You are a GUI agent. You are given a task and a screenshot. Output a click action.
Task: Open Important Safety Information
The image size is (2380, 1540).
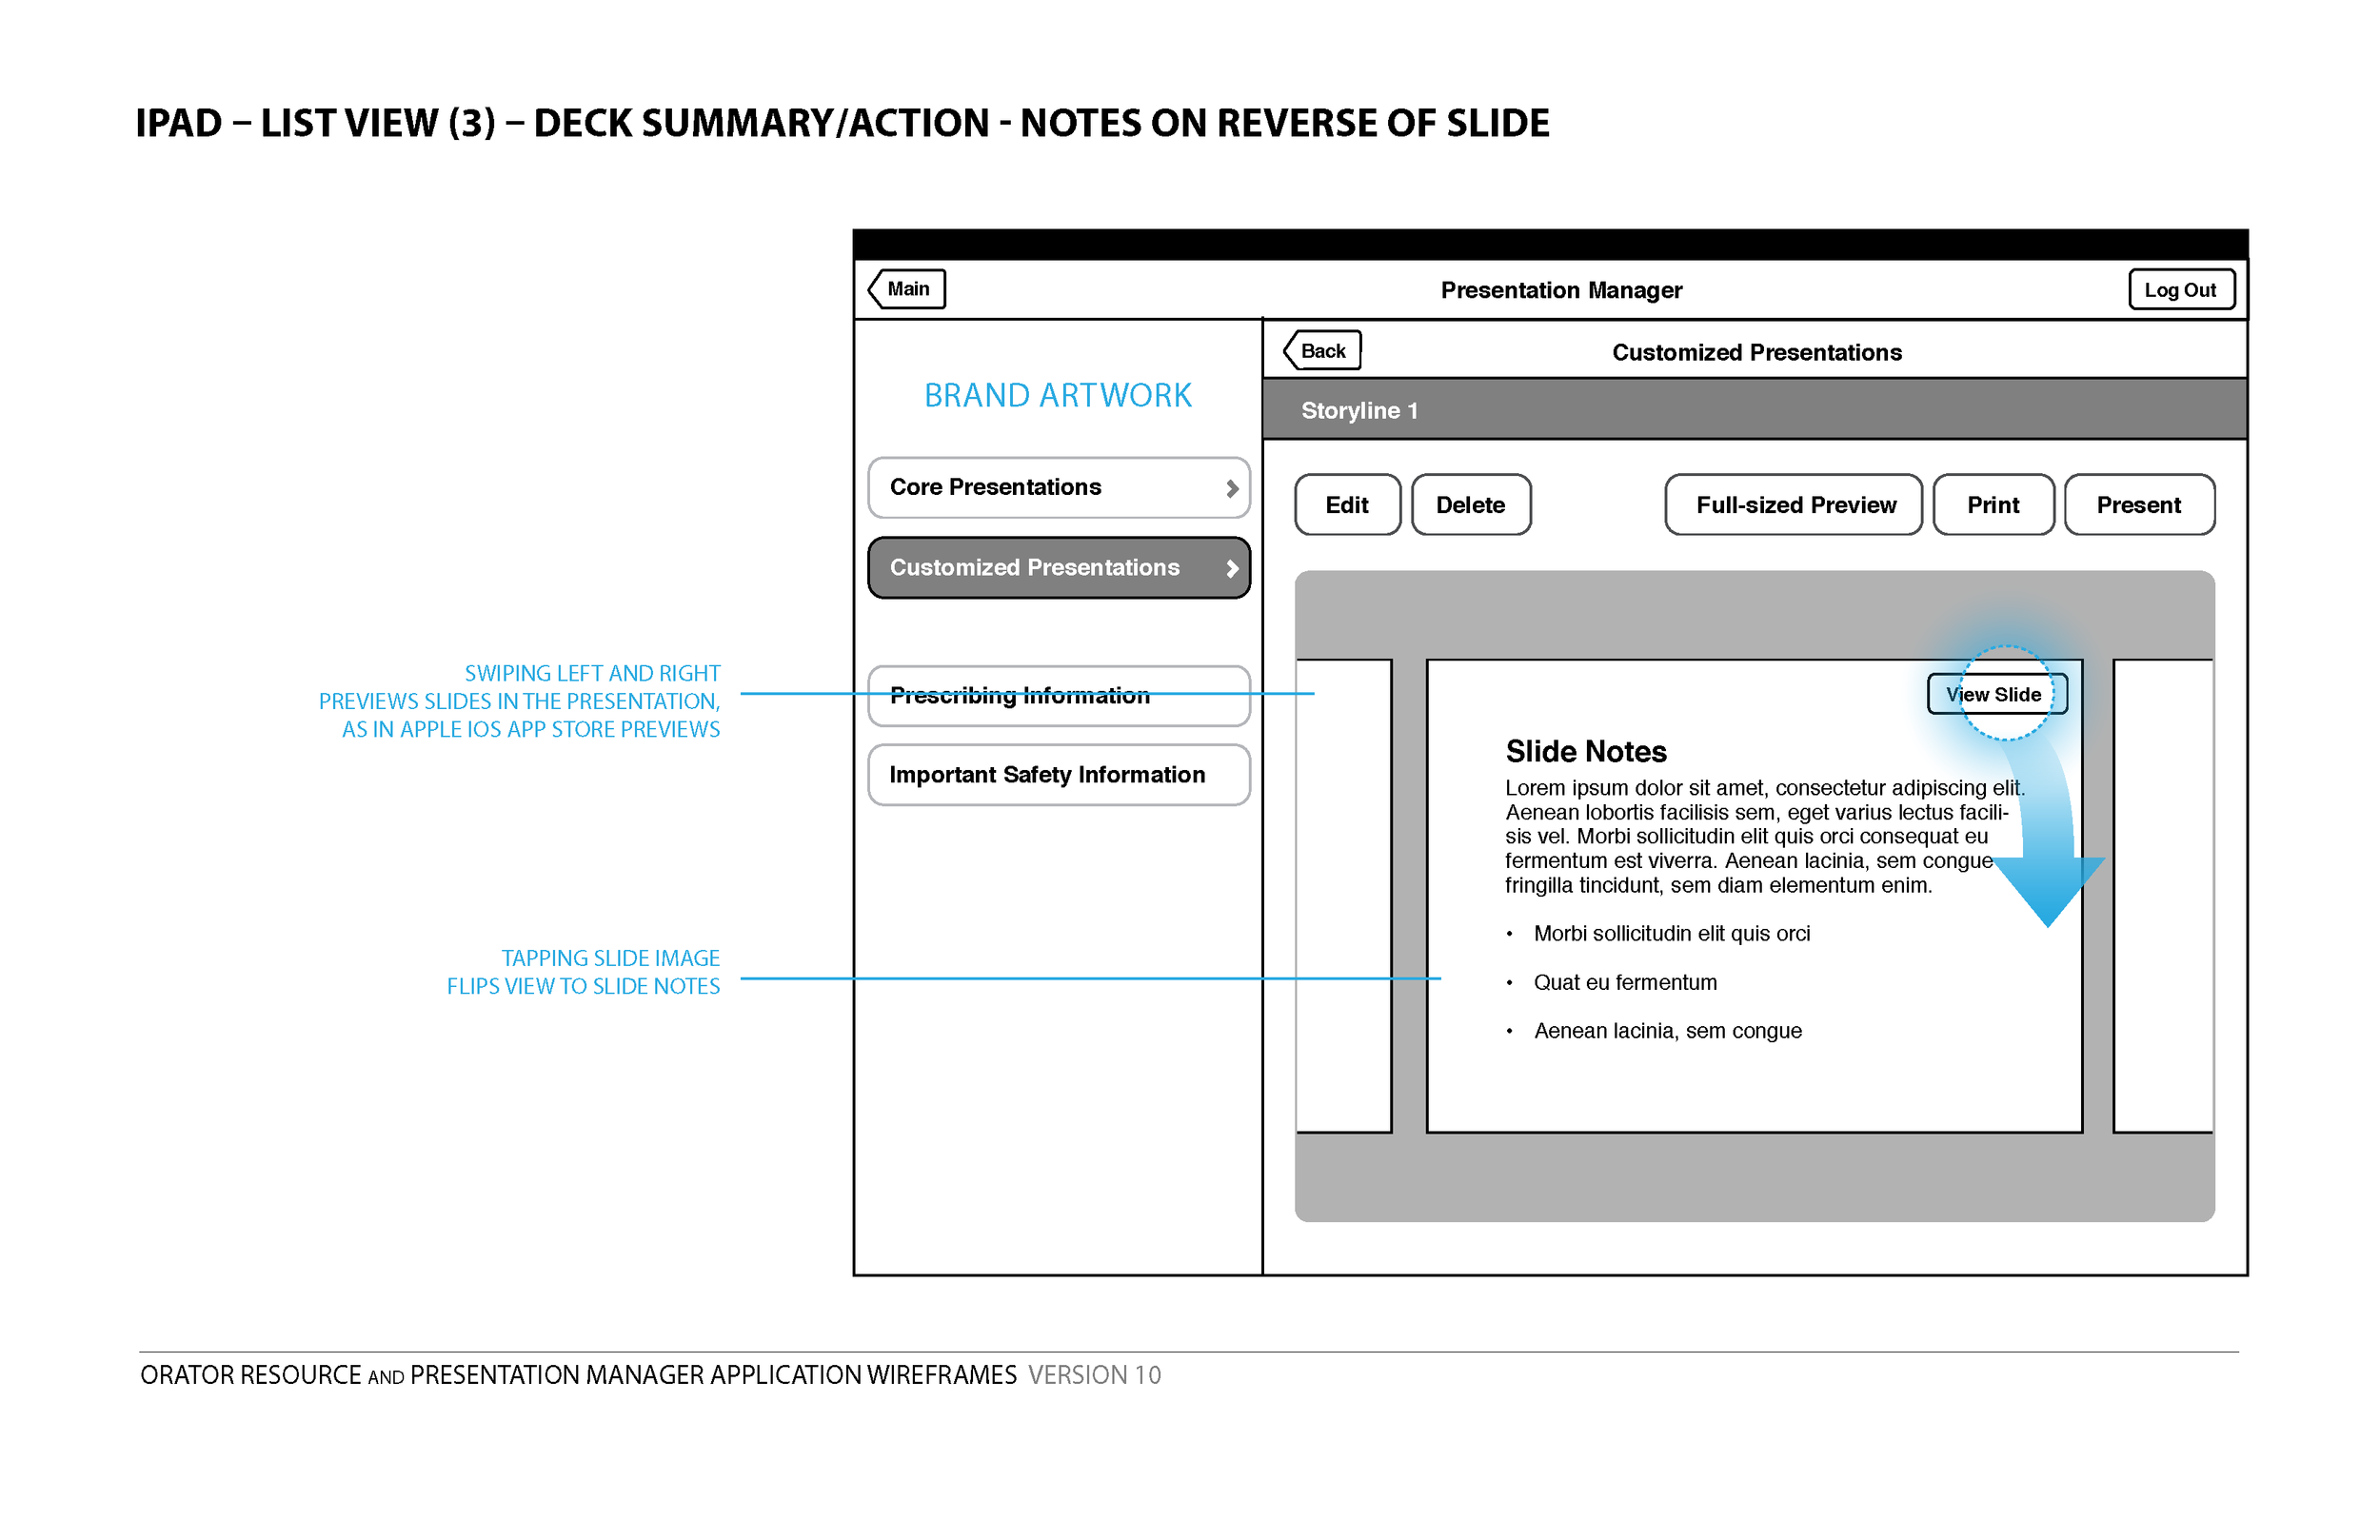tap(1059, 775)
